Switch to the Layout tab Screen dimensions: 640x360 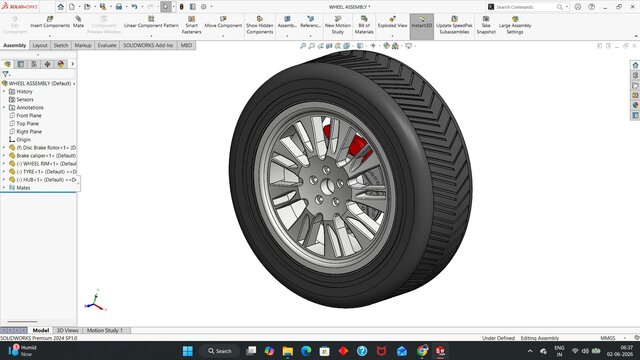pos(40,45)
